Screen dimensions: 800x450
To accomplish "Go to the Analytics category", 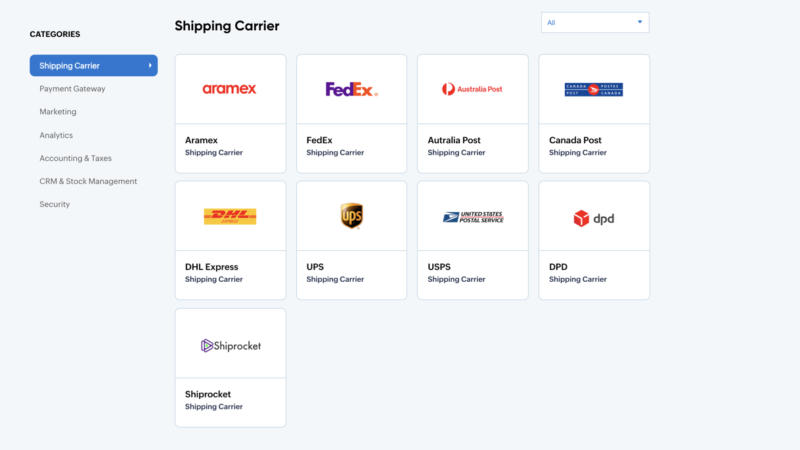I will pyautogui.click(x=56, y=135).
